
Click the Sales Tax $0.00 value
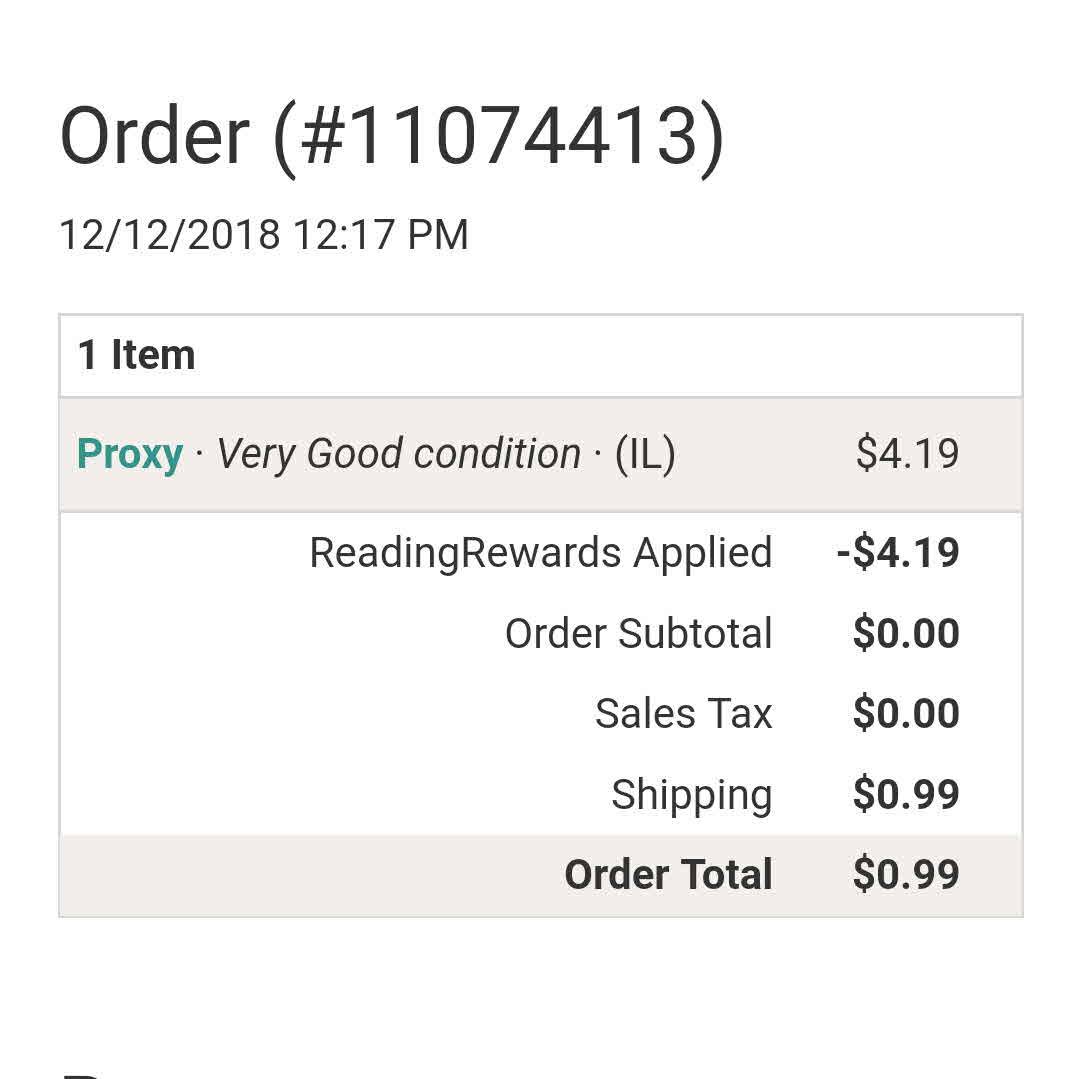coord(906,714)
